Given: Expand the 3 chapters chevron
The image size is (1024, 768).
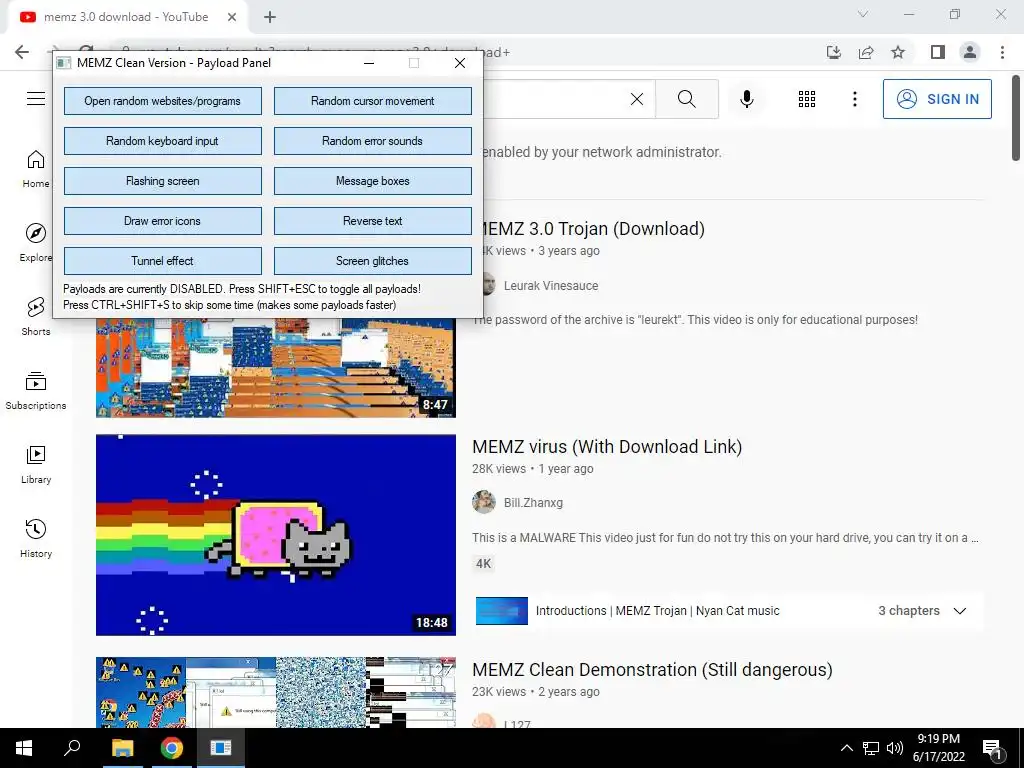Looking at the screenshot, I should pyautogui.click(x=959, y=611).
